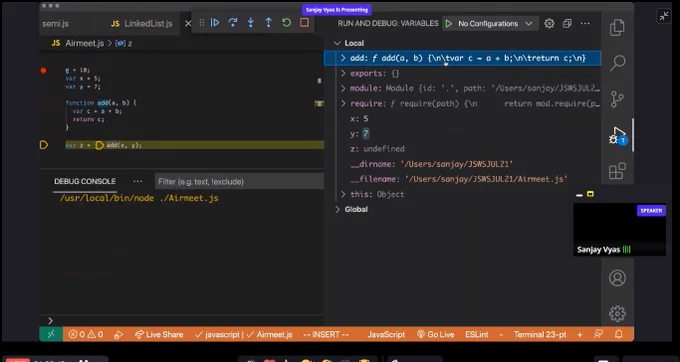Image resolution: width=680 pixels, height=362 pixels.
Task: Toggle the yellow speaker tile size button
Action: [x=590, y=194]
